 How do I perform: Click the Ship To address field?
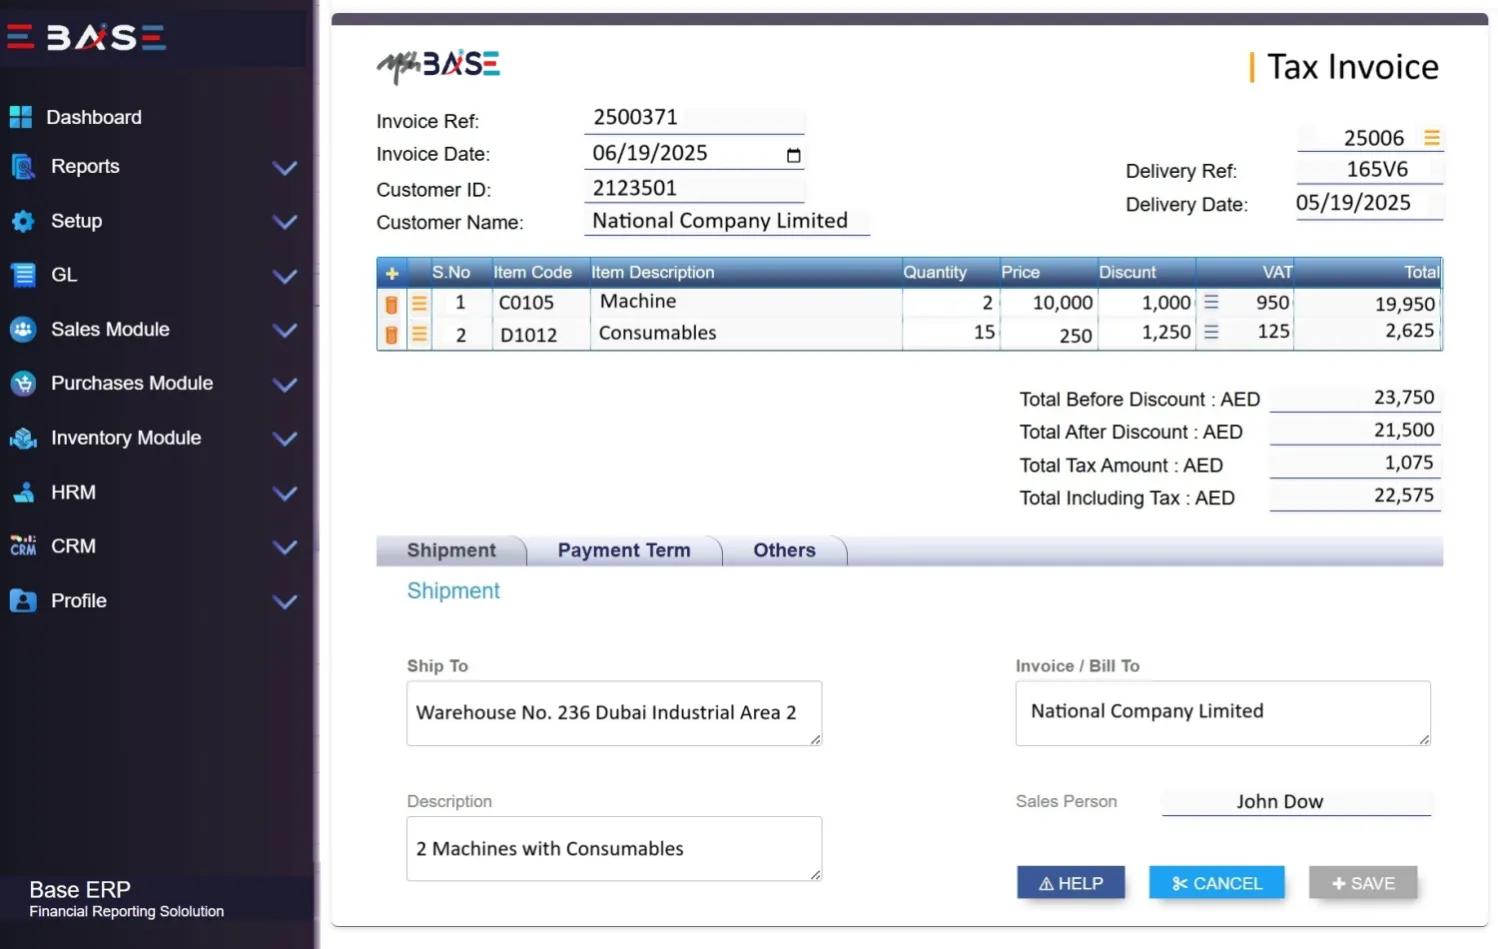pos(613,713)
